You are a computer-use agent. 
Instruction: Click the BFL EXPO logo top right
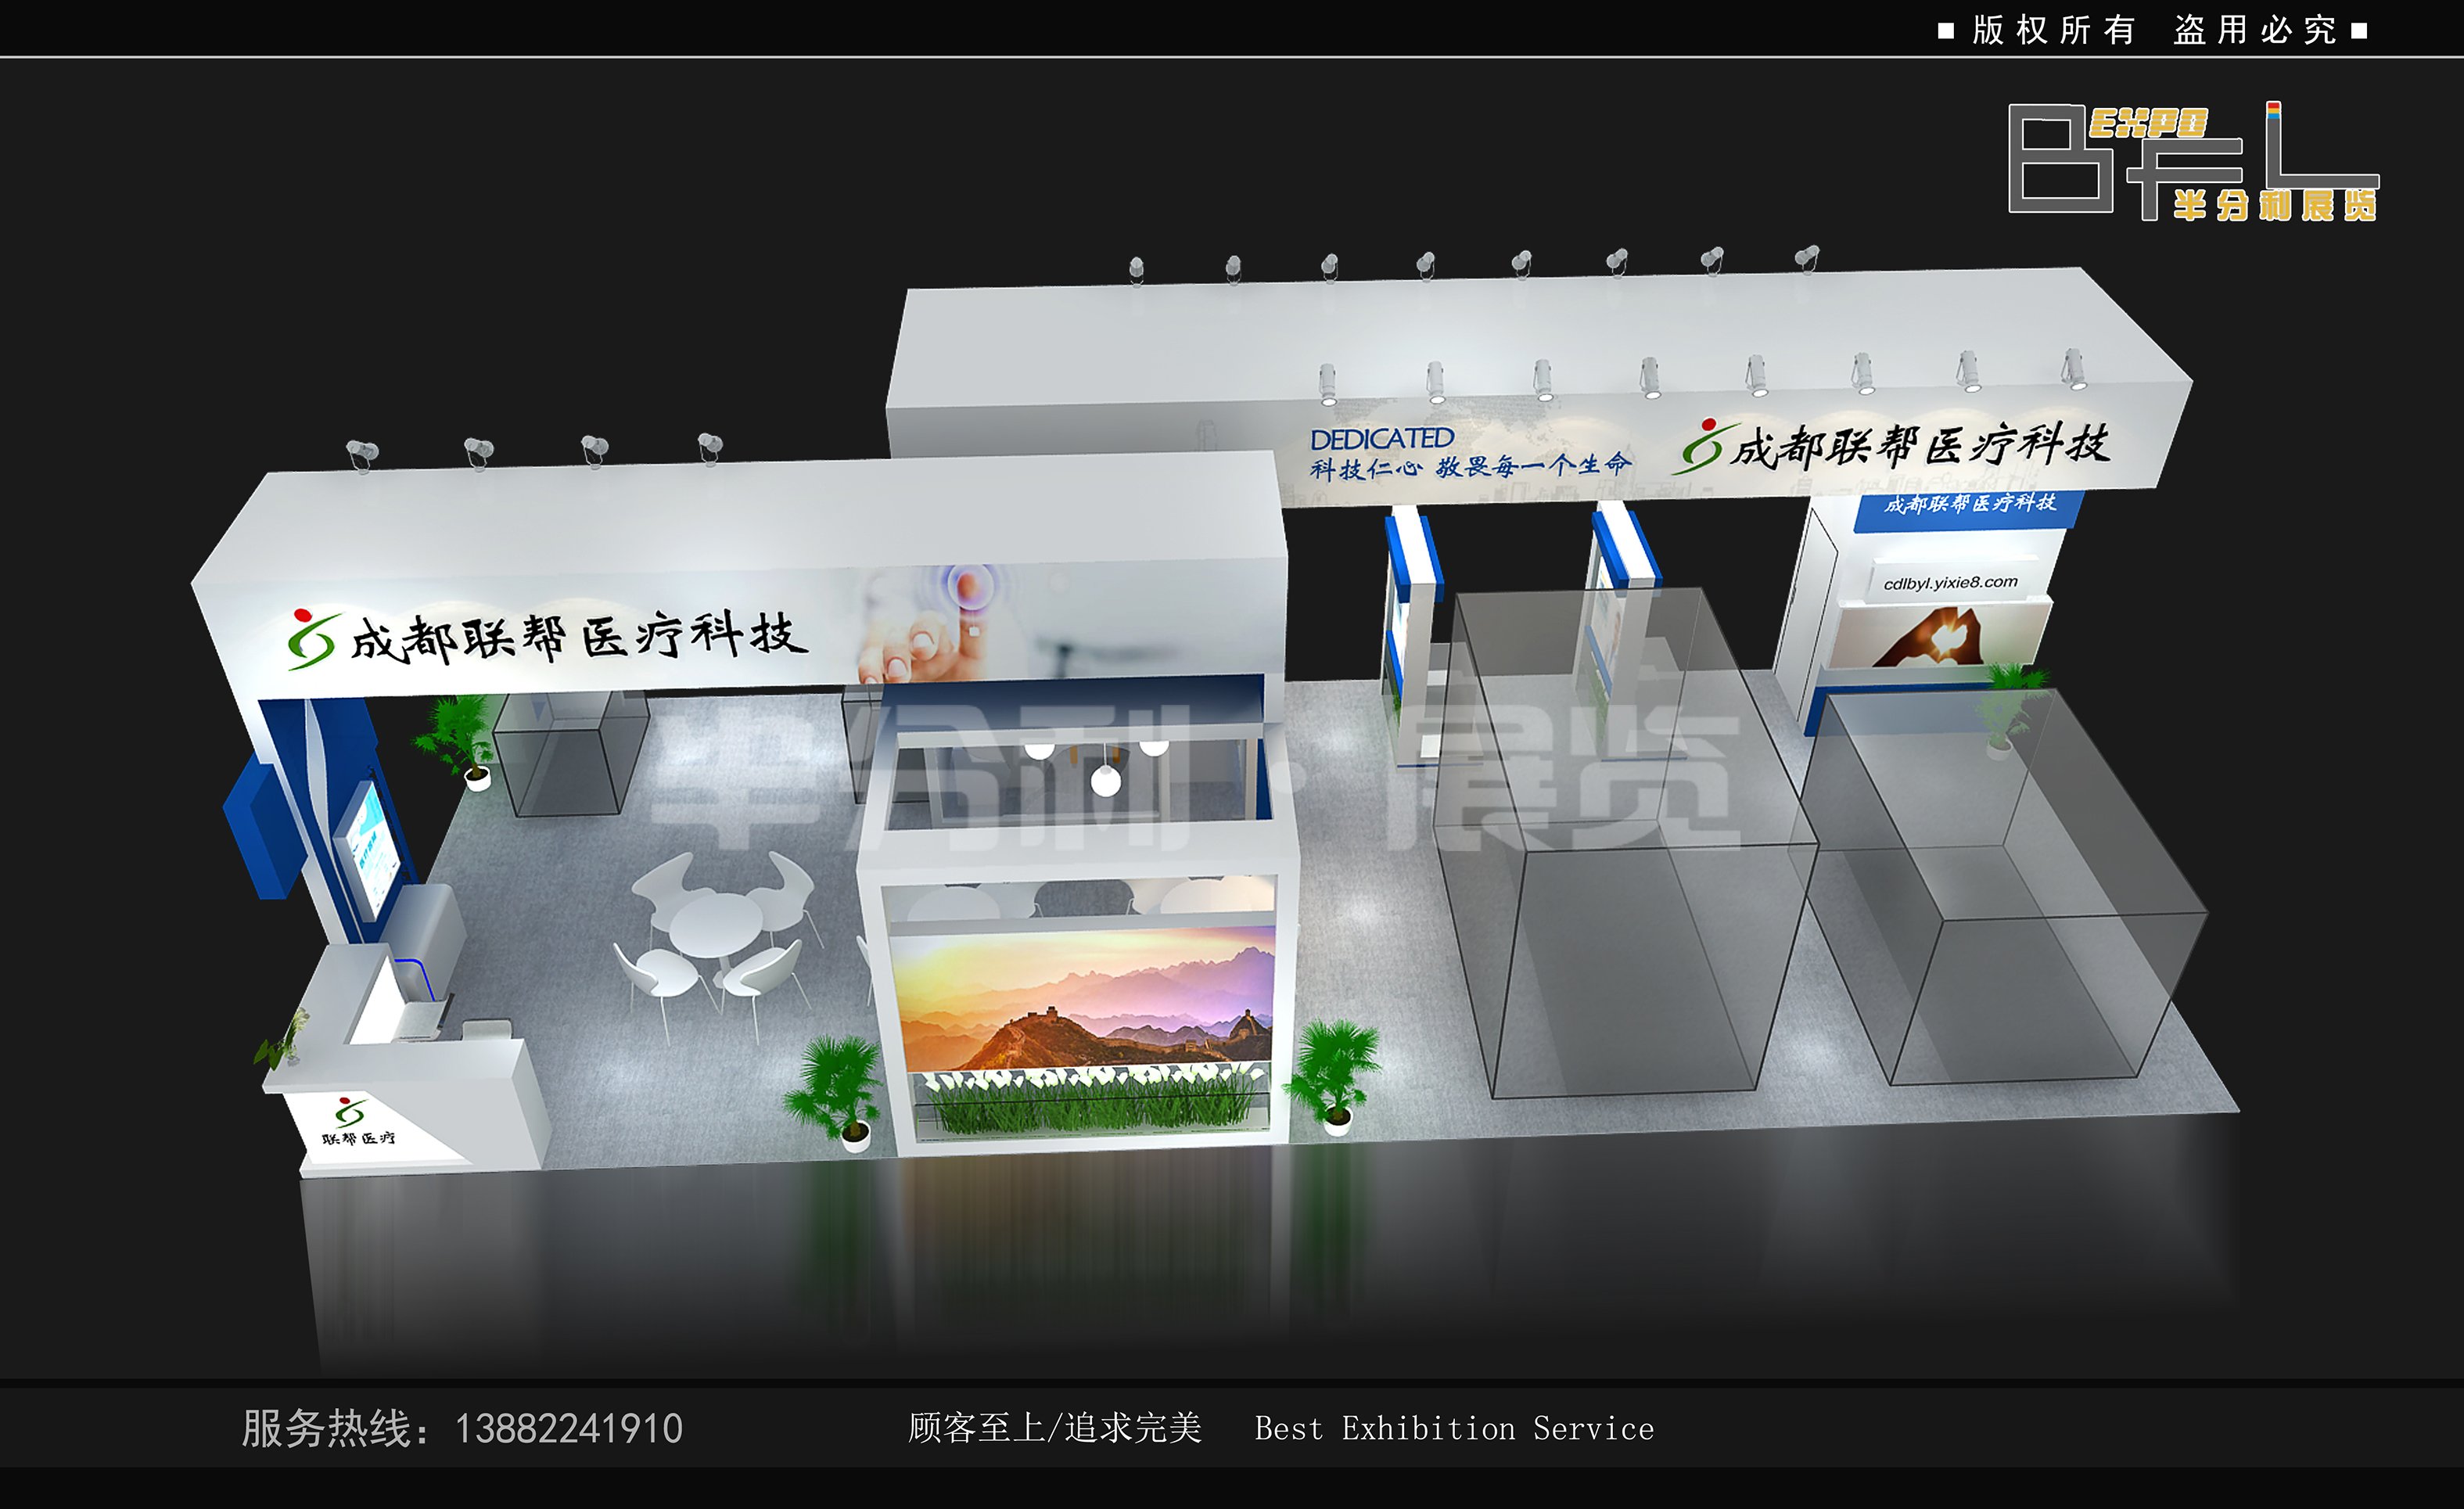pyautogui.click(x=2193, y=161)
